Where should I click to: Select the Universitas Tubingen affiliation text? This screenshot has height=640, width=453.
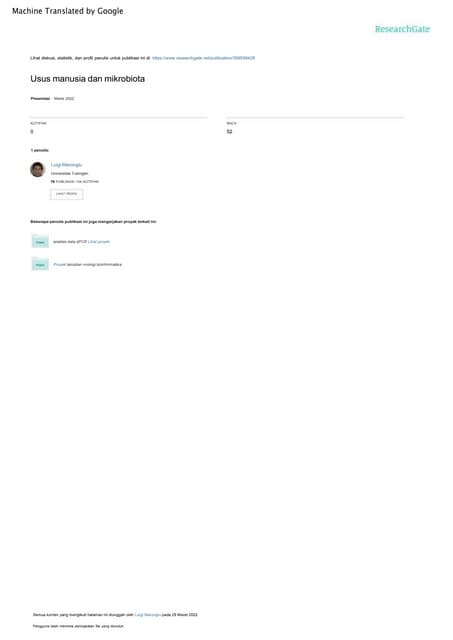[x=69, y=173]
